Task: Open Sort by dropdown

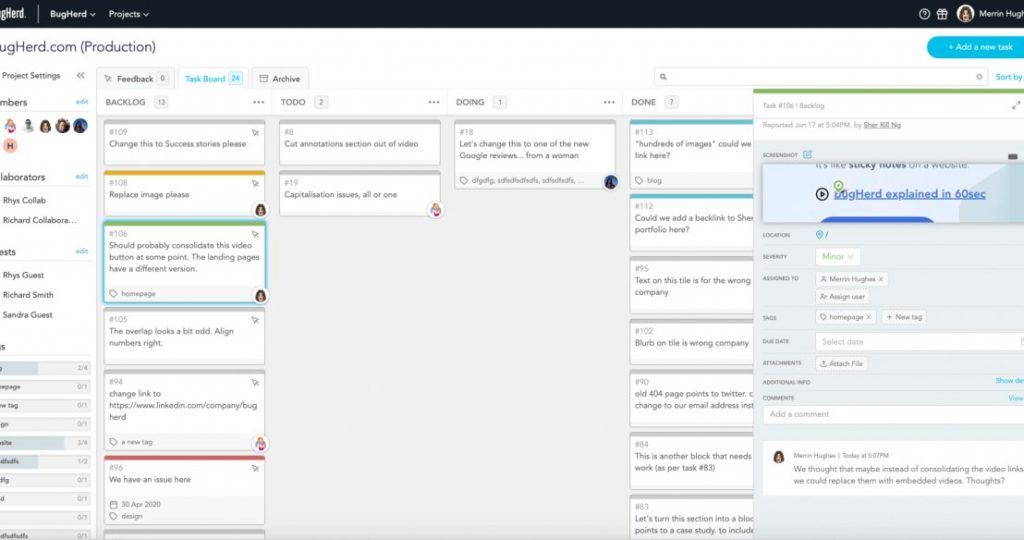Action: [1009, 77]
